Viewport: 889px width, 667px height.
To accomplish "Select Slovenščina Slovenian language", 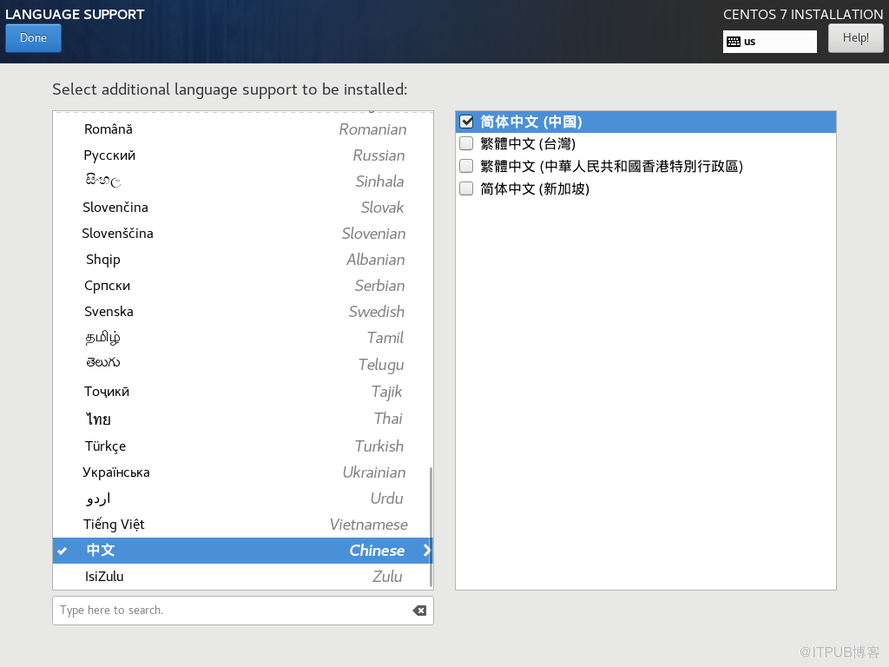I will tap(243, 234).
